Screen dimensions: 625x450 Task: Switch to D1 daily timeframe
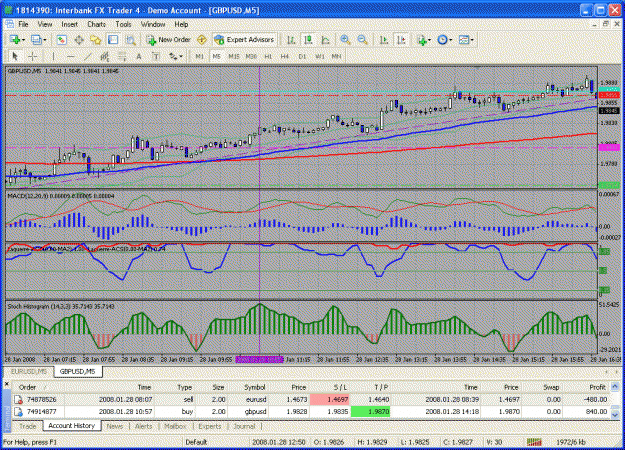point(302,57)
